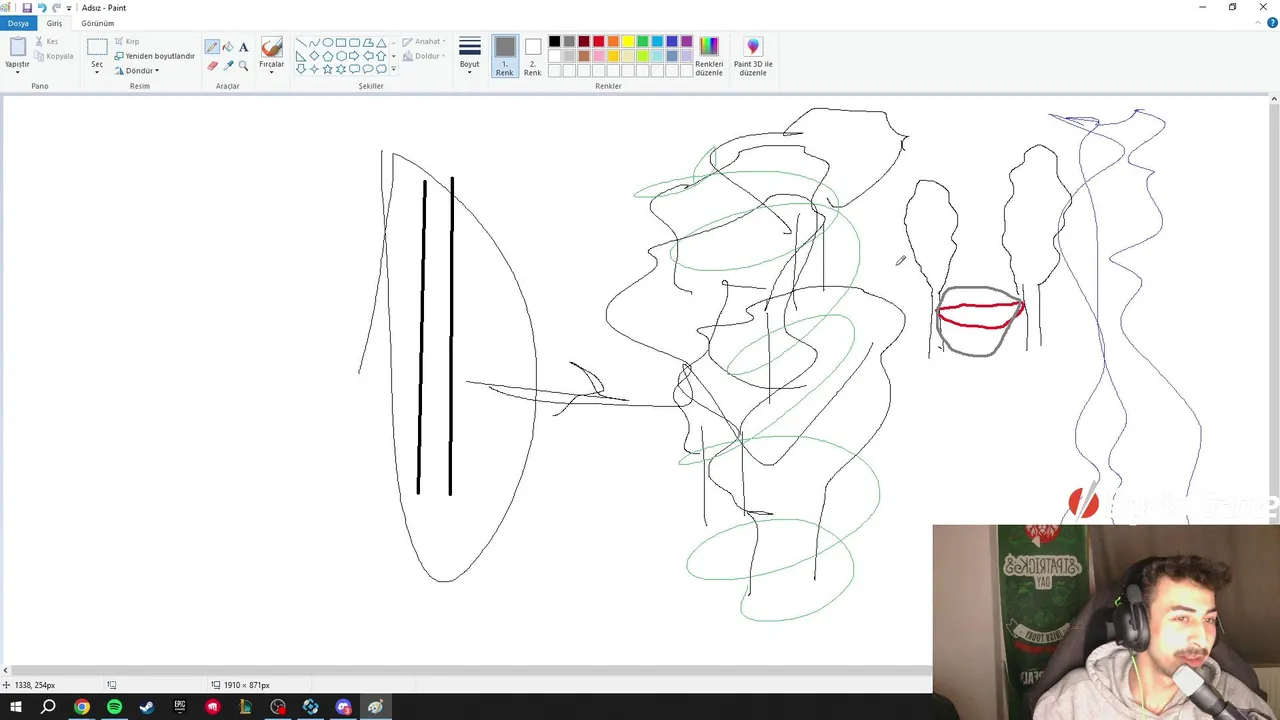Open the Dosya menu
Viewport: 1280px width, 720px height.
pyautogui.click(x=18, y=23)
